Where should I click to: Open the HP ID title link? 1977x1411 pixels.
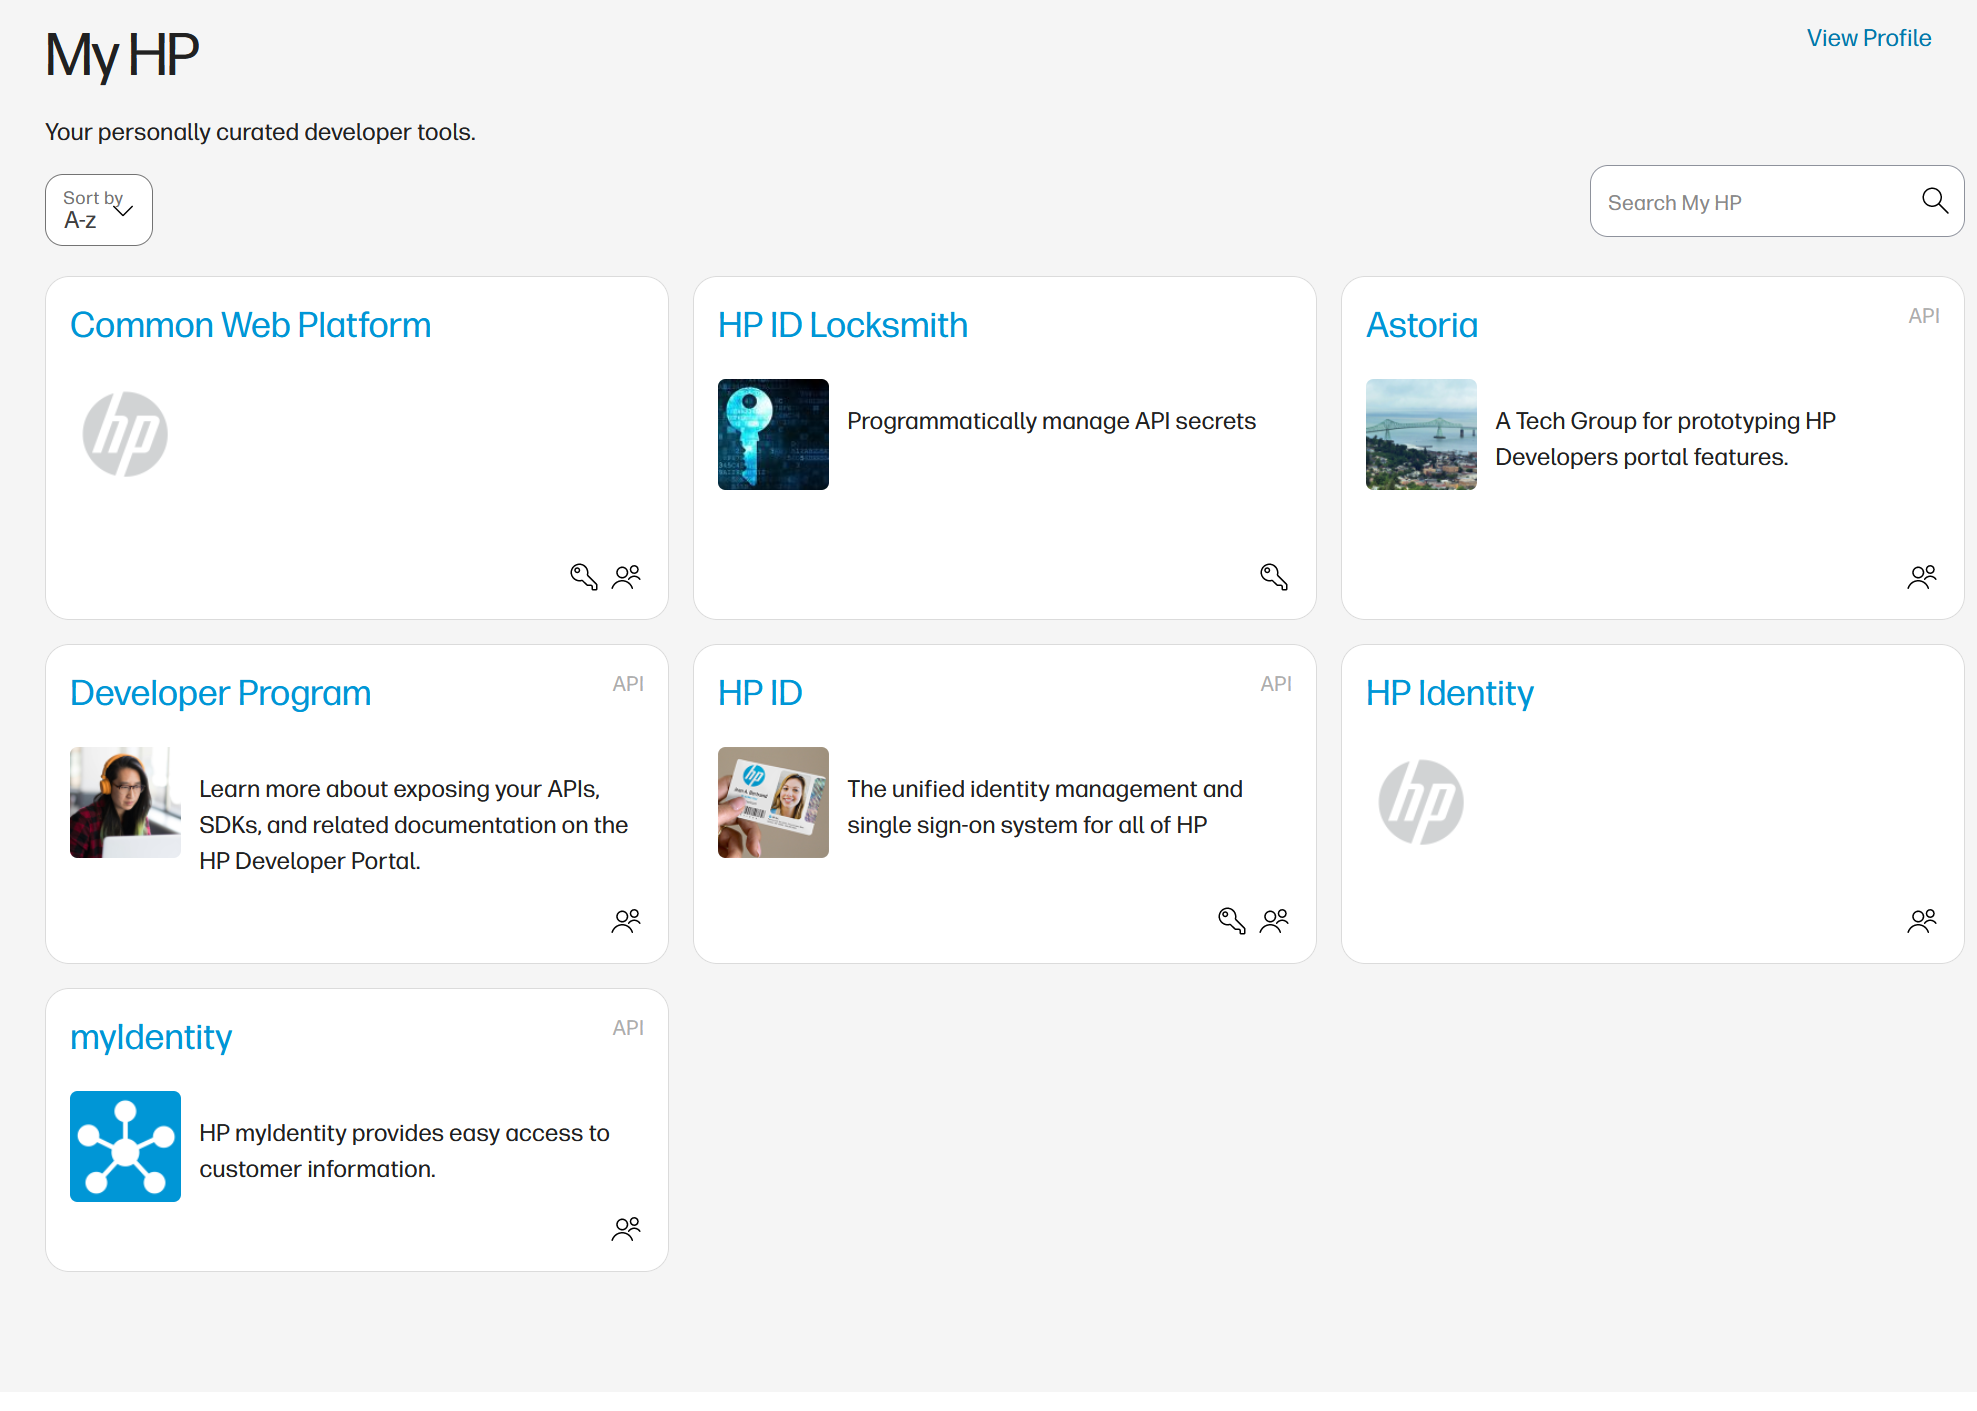point(760,693)
